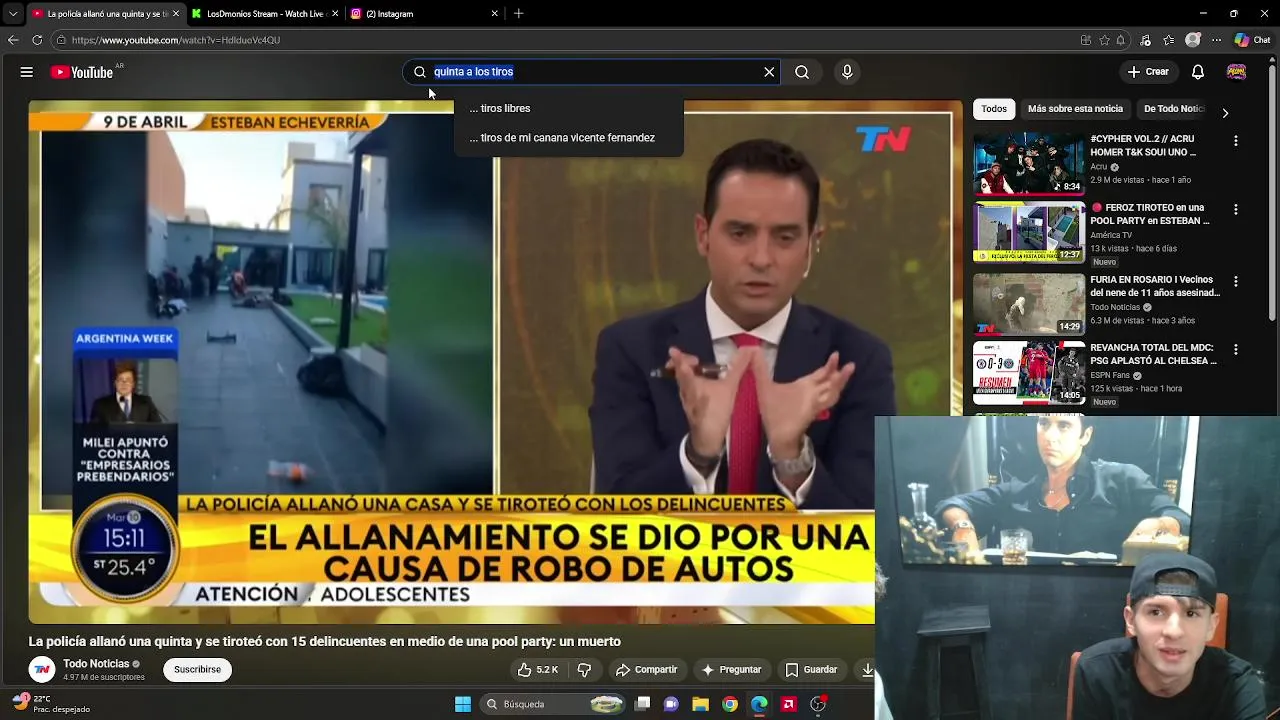The image size is (1280, 720).
Task: Start voice search with the microphone
Action: pos(847,72)
